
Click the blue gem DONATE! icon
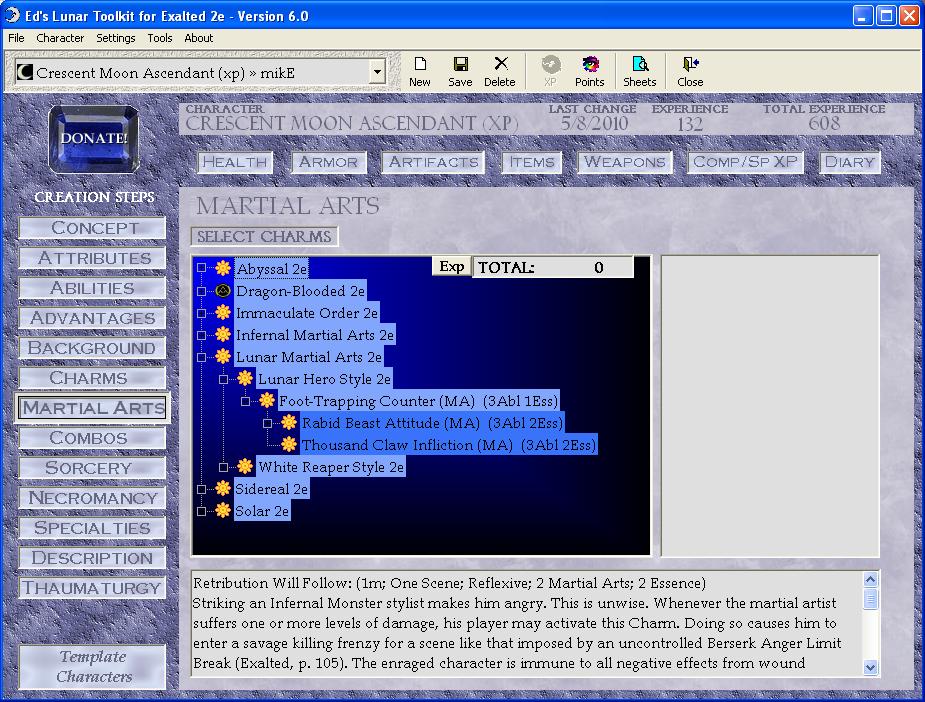click(x=94, y=139)
